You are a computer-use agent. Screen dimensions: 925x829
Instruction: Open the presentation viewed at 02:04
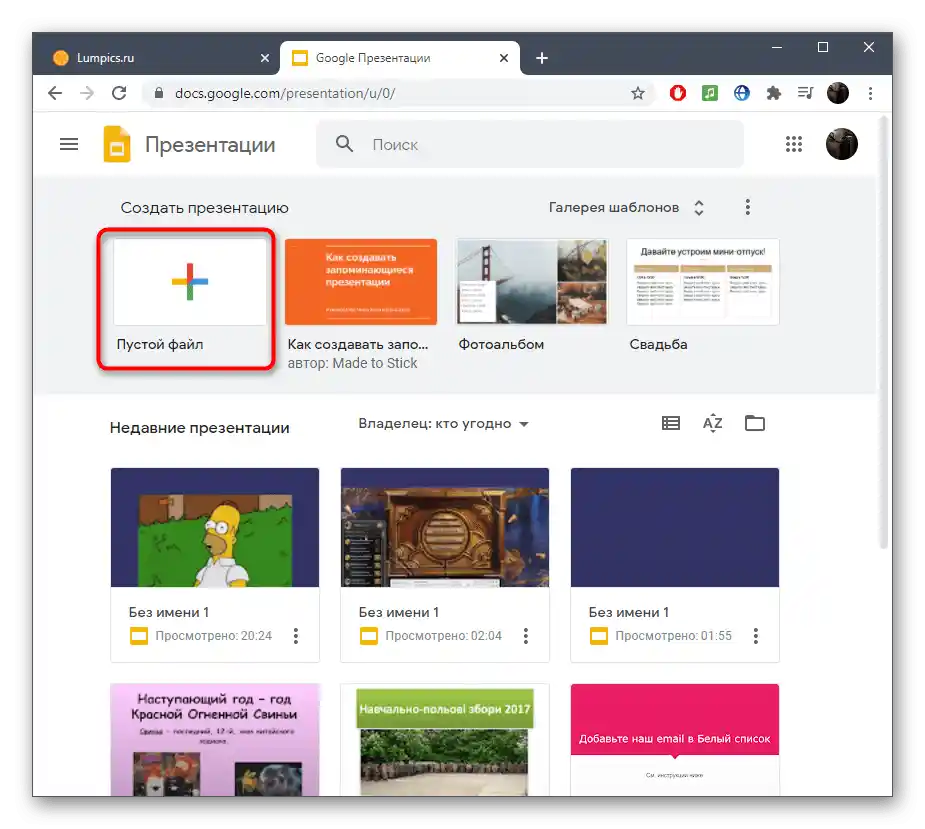click(x=445, y=565)
